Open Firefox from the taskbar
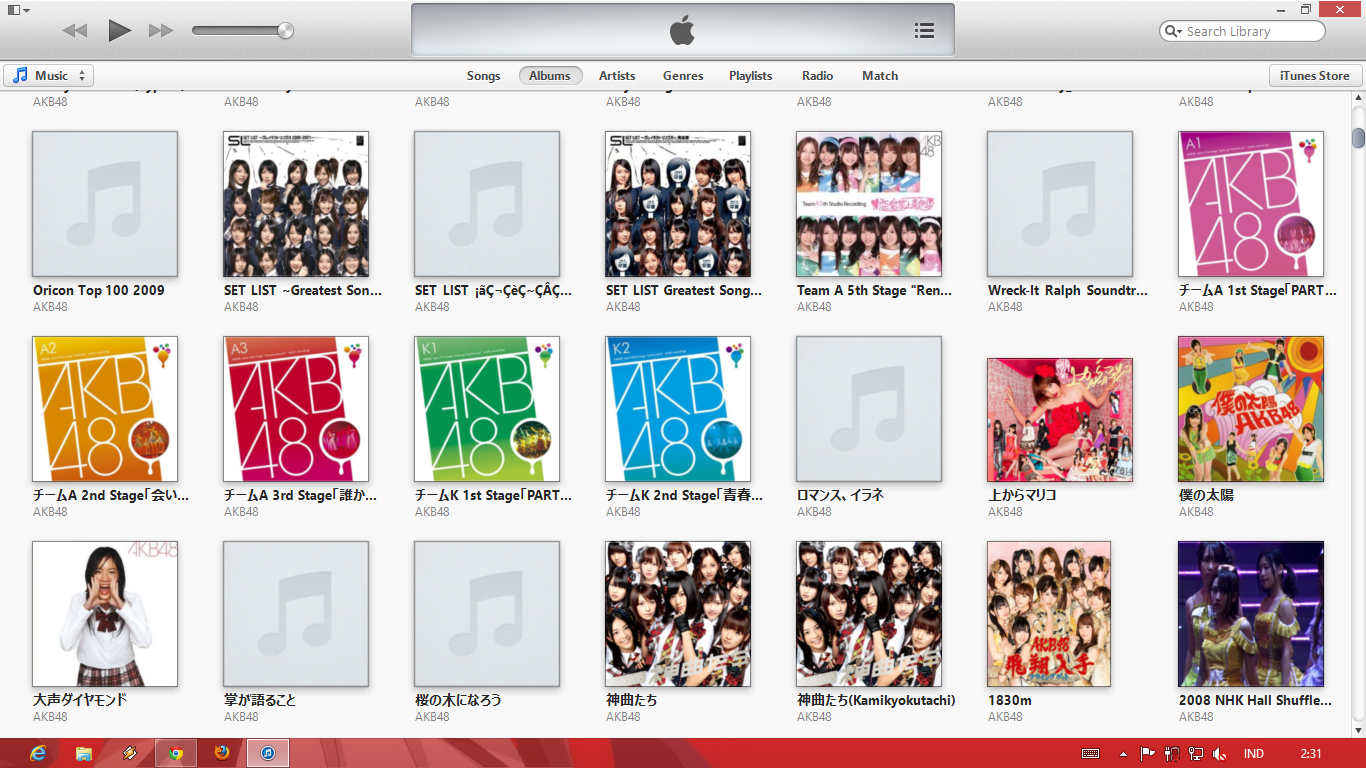 click(221, 753)
